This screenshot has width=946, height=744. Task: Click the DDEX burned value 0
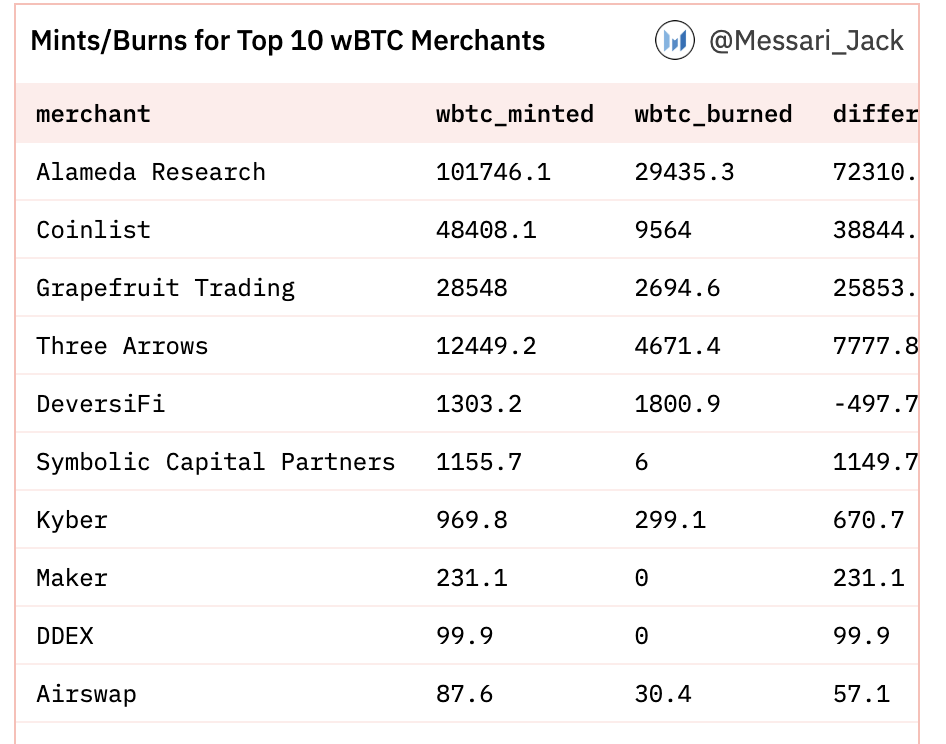point(641,636)
